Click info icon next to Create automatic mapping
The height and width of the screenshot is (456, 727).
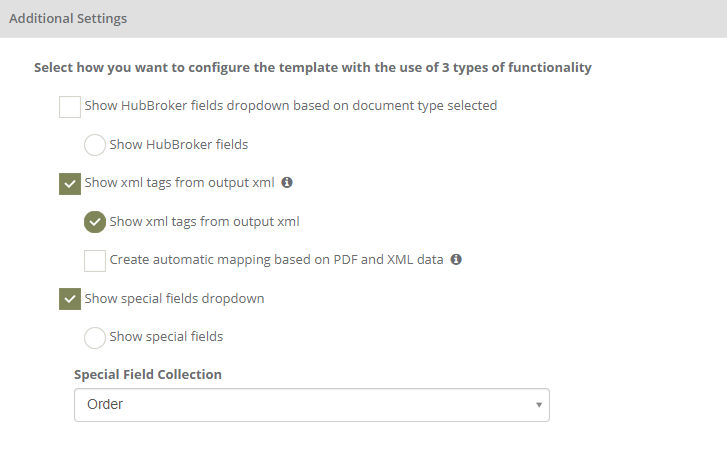click(456, 260)
